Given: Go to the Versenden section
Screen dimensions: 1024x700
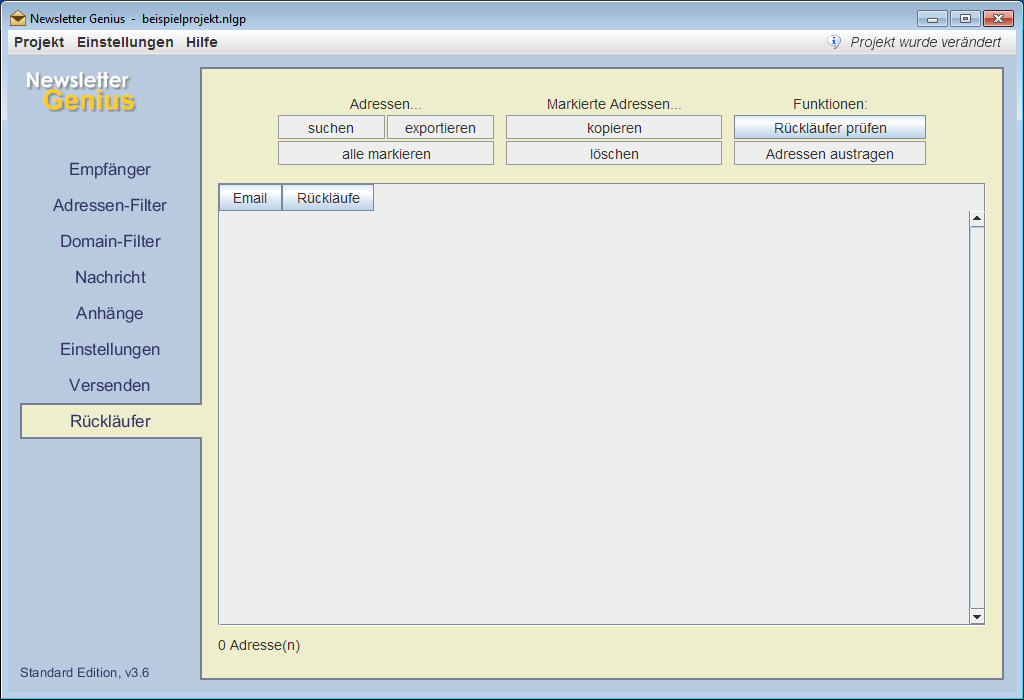Looking at the screenshot, I should [110, 385].
